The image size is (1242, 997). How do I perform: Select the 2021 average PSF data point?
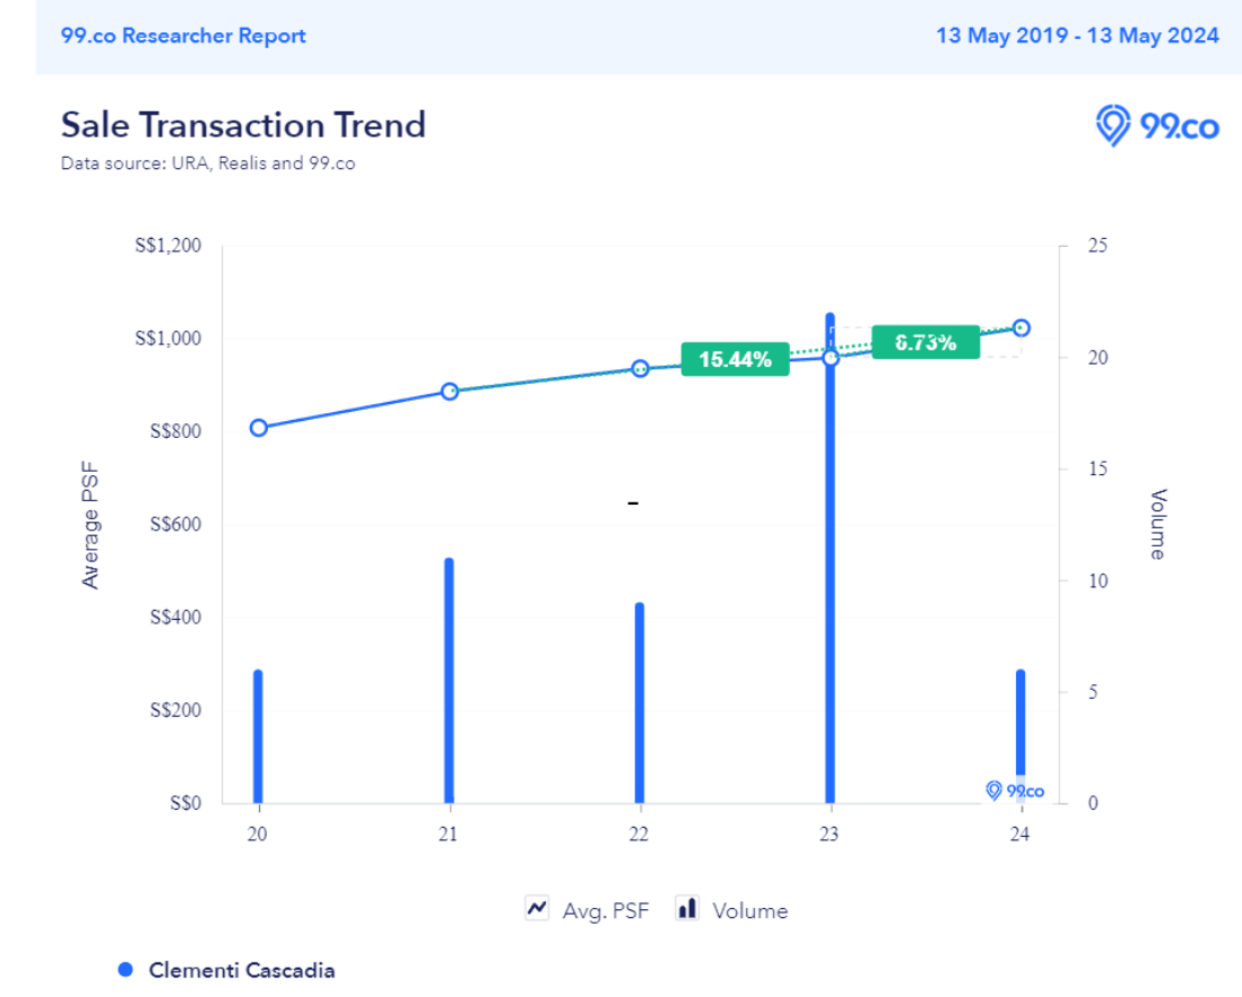click(450, 391)
